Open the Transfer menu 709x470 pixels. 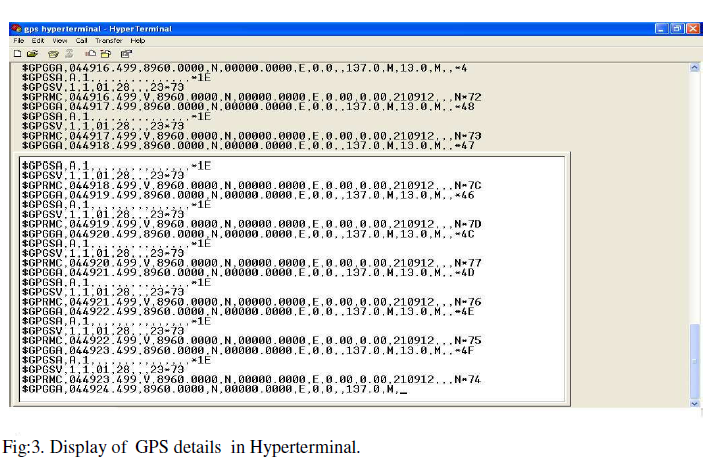pos(109,41)
